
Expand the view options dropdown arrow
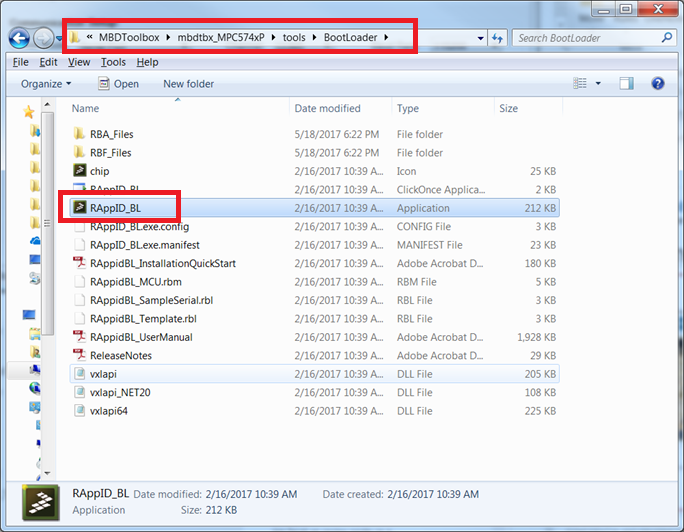[598, 83]
